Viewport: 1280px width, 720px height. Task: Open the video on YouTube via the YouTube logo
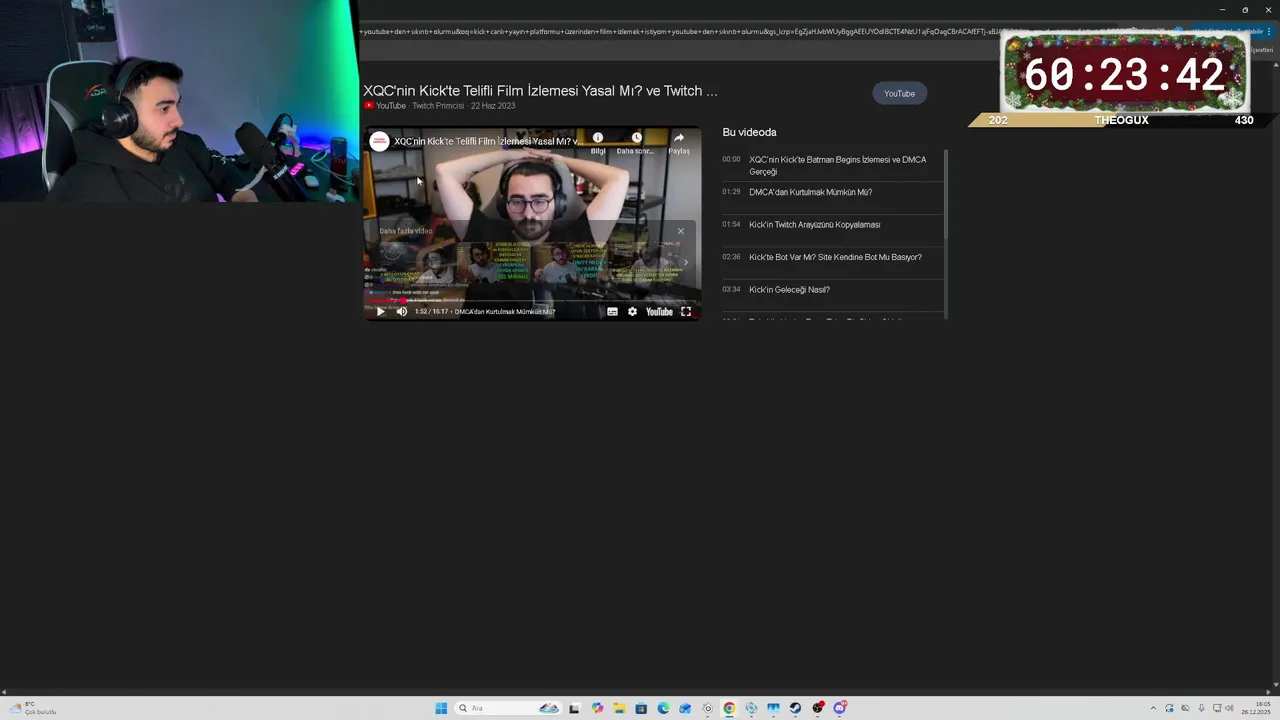click(x=659, y=312)
